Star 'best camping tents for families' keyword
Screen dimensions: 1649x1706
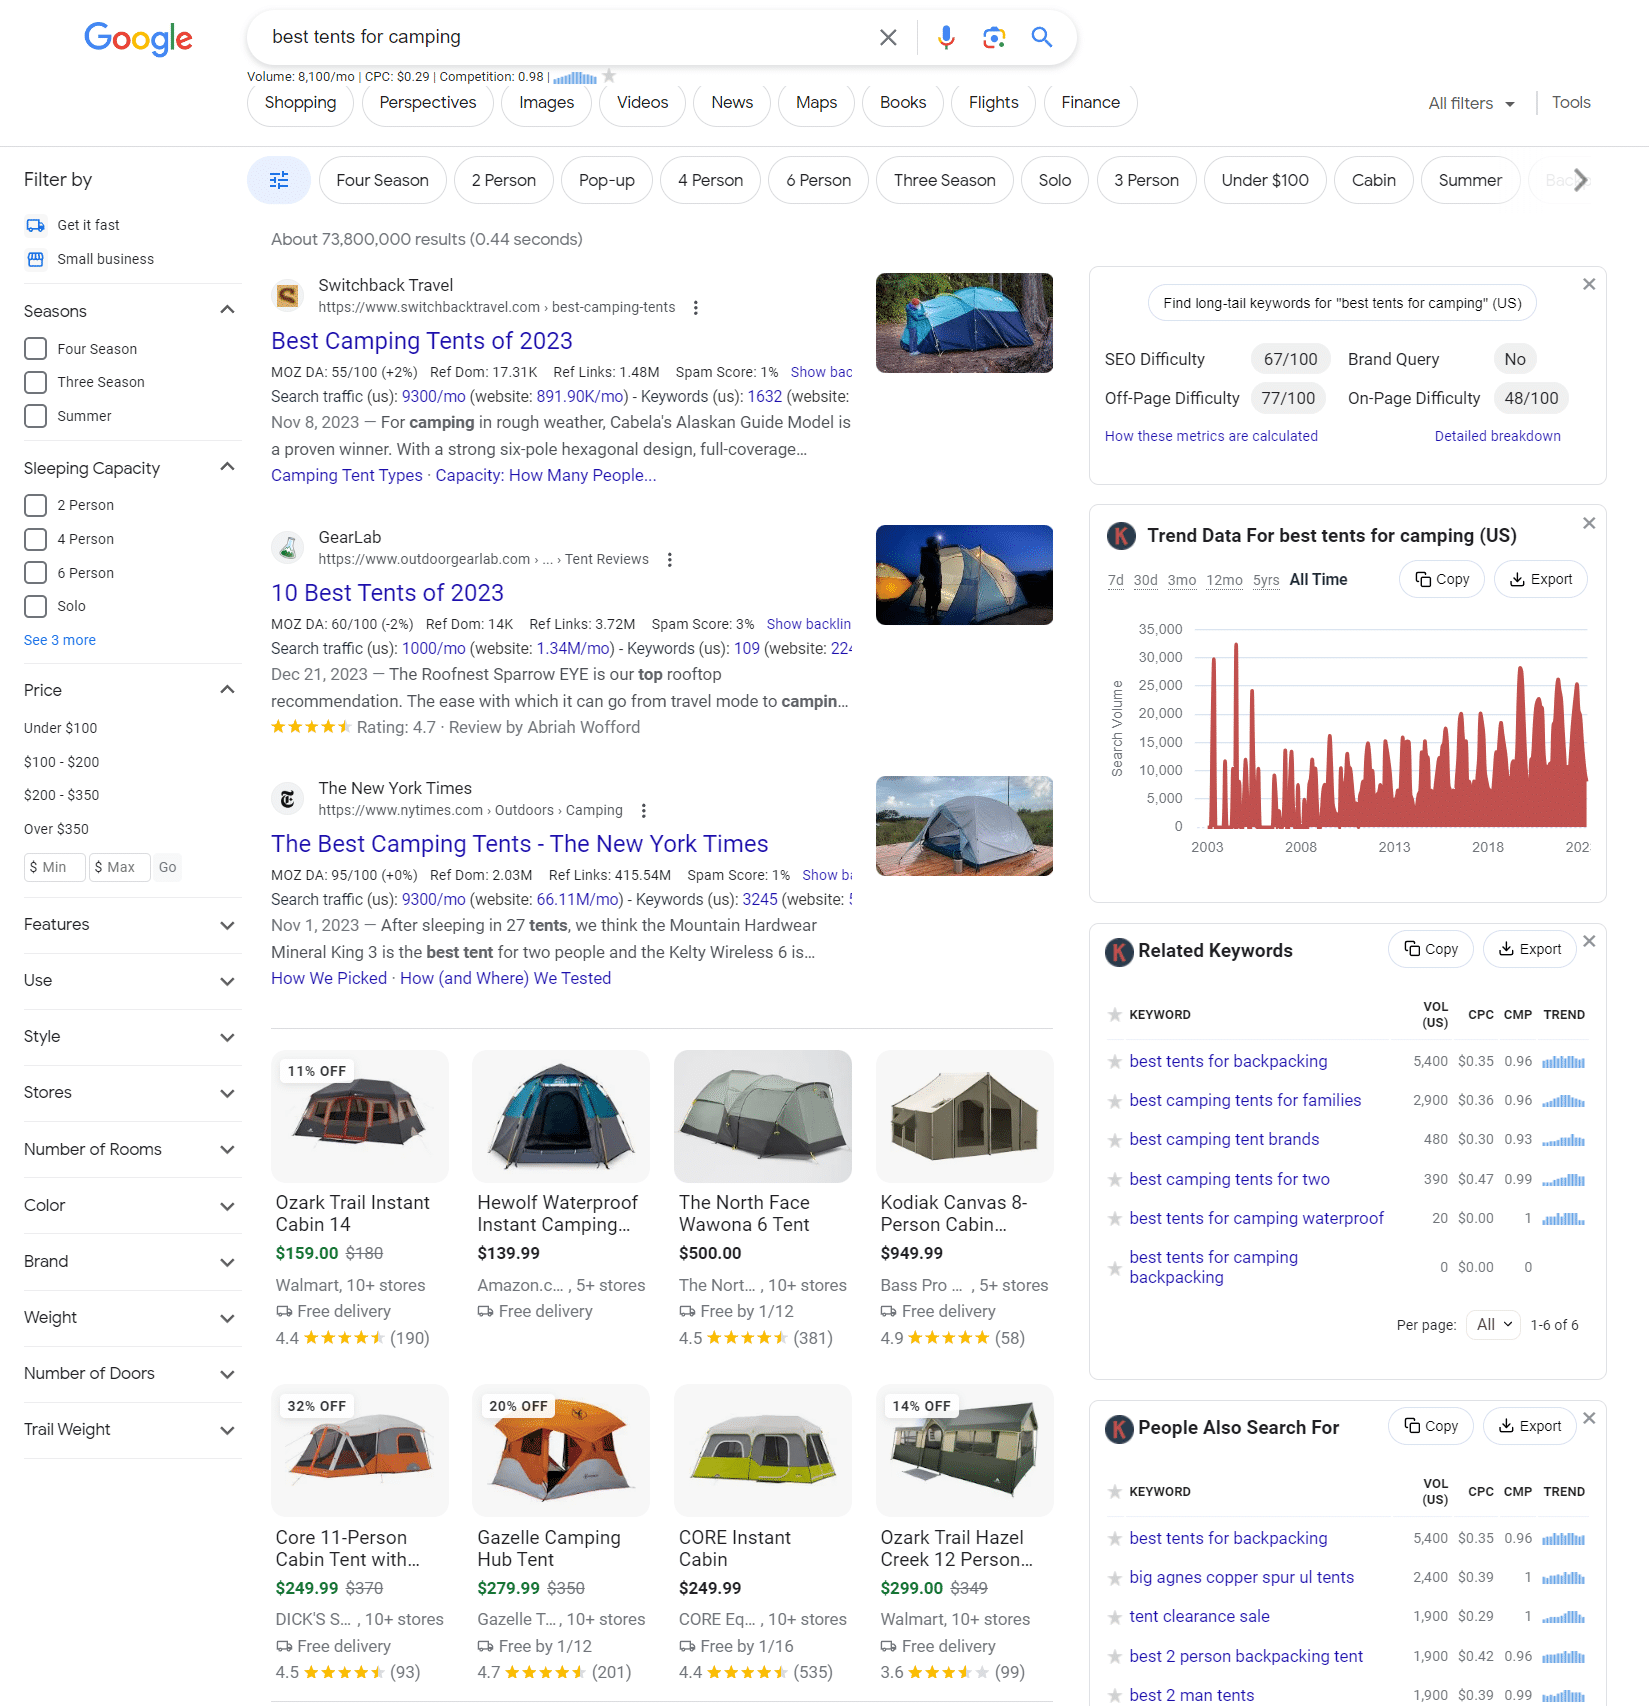tap(1114, 1101)
